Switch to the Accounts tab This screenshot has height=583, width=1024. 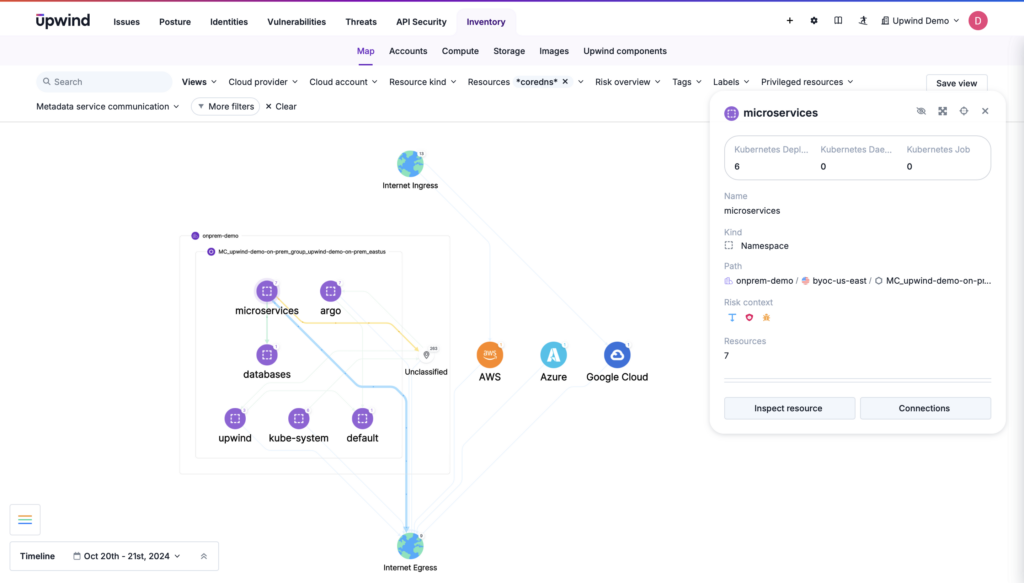408,51
